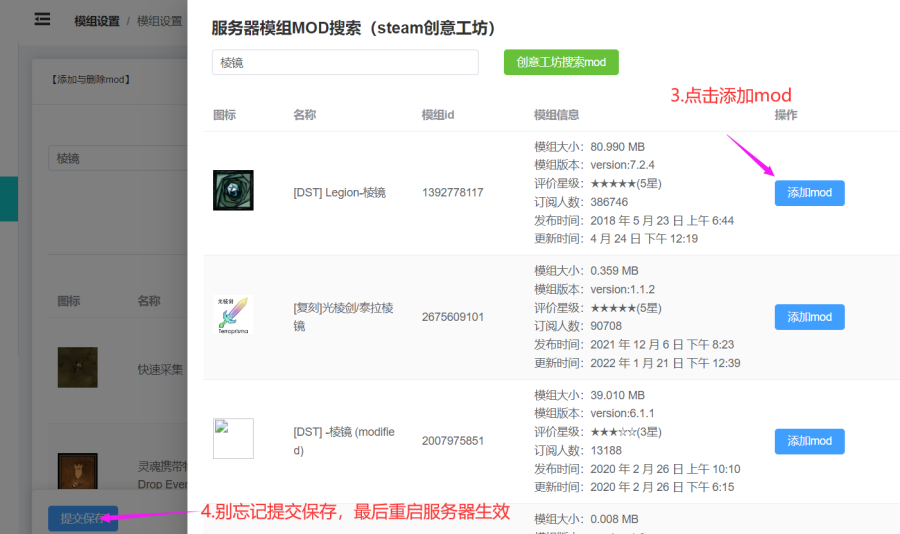Click the broken image icon of 棱镜 (modified)
Screen dimensions: 900x534
[233, 439]
